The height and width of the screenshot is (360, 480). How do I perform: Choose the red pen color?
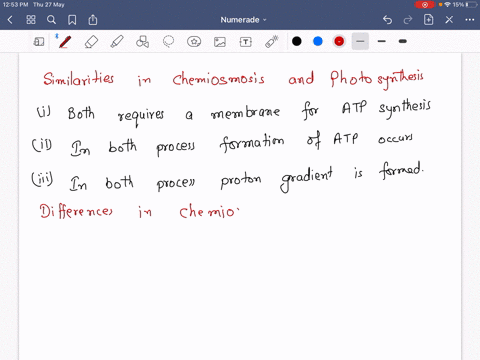click(x=339, y=41)
